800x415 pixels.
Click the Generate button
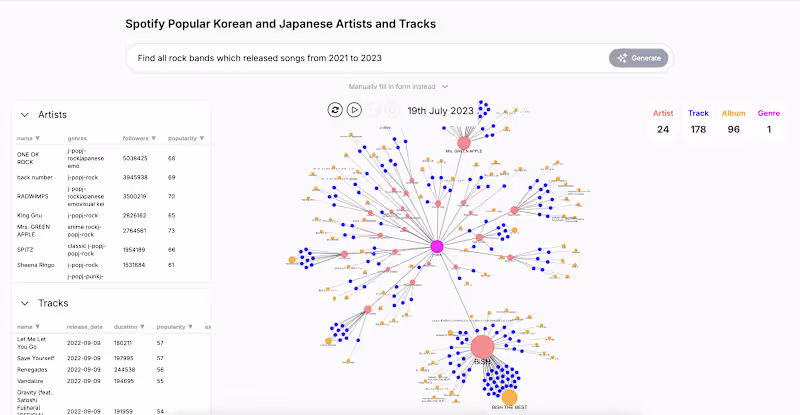pos(638,58)
